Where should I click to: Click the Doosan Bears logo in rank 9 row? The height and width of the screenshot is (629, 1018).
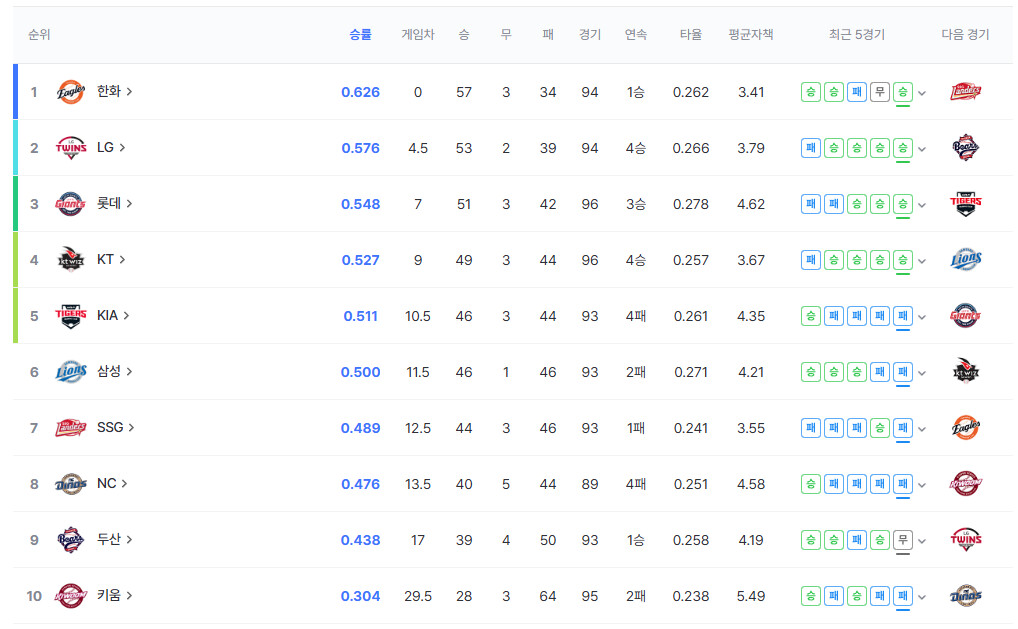71,539
